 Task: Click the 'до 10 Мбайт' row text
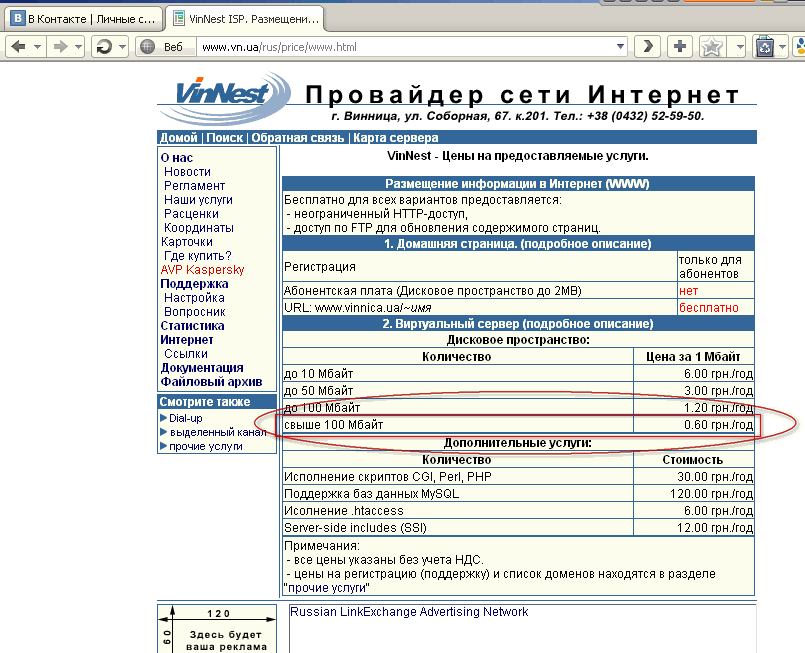(318, 374)
